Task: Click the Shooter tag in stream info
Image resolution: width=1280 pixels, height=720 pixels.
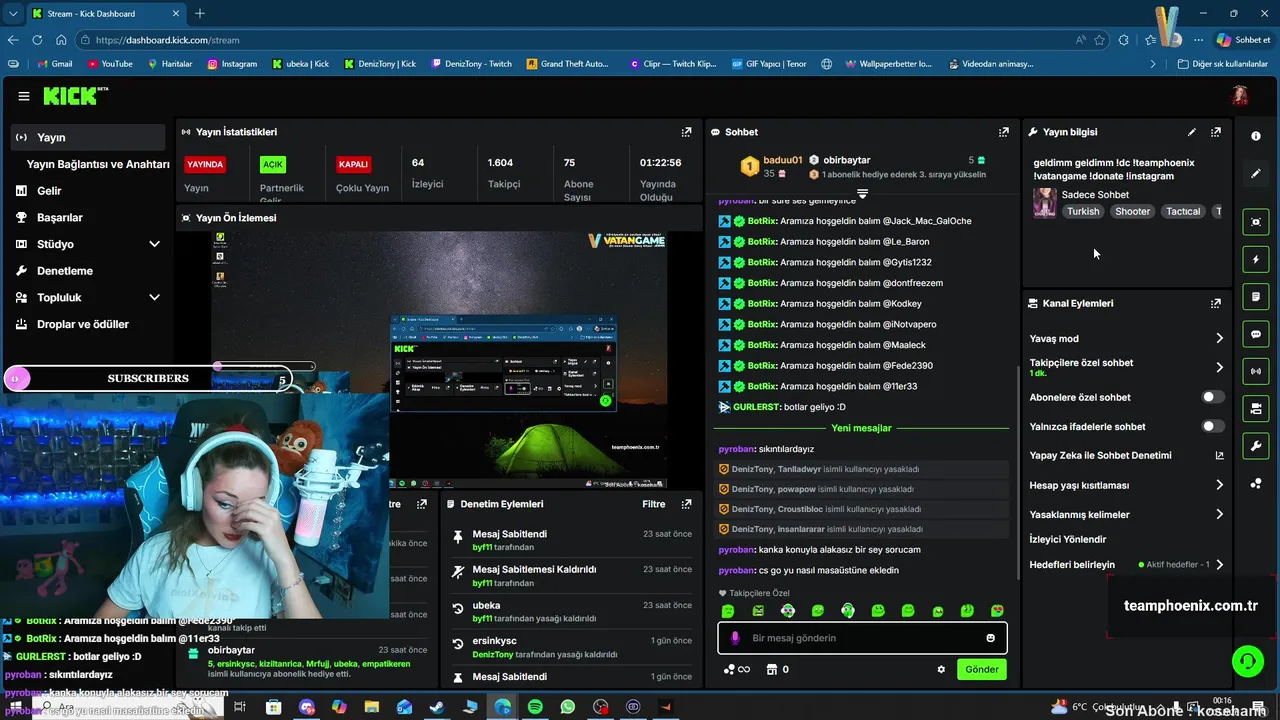Action: pos(1132,211)
